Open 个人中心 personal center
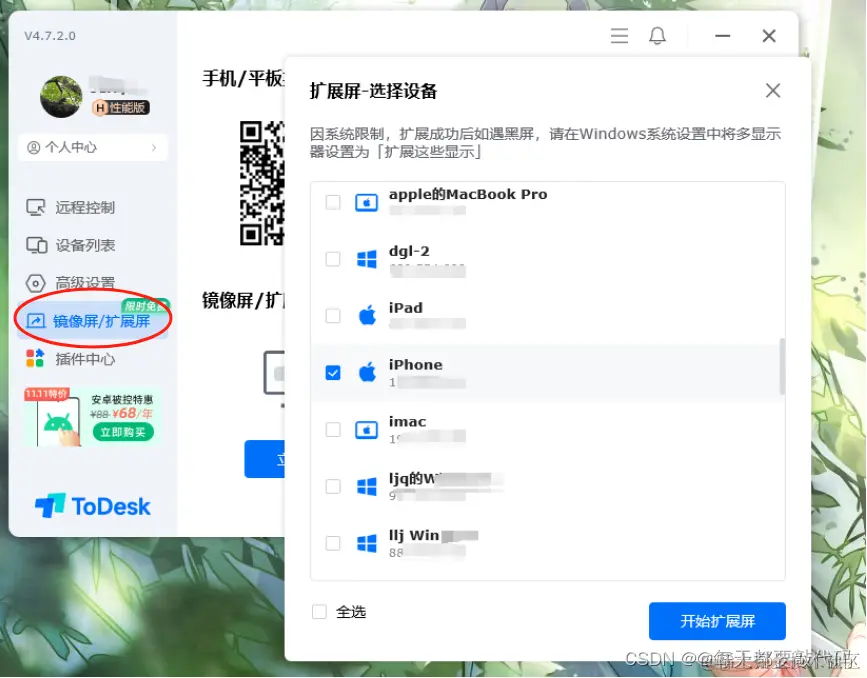The height and width of the screenshot is (678, 867). coord(93,148)
